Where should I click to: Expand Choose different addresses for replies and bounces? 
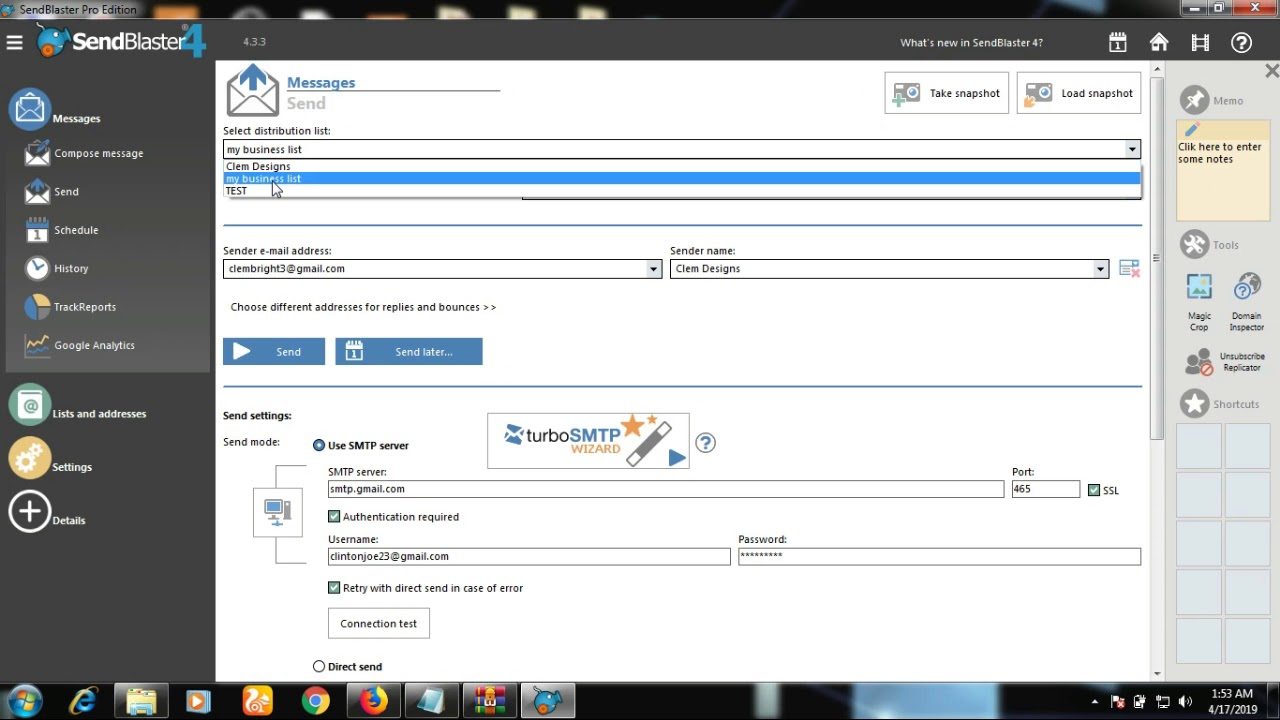(363, 307)
